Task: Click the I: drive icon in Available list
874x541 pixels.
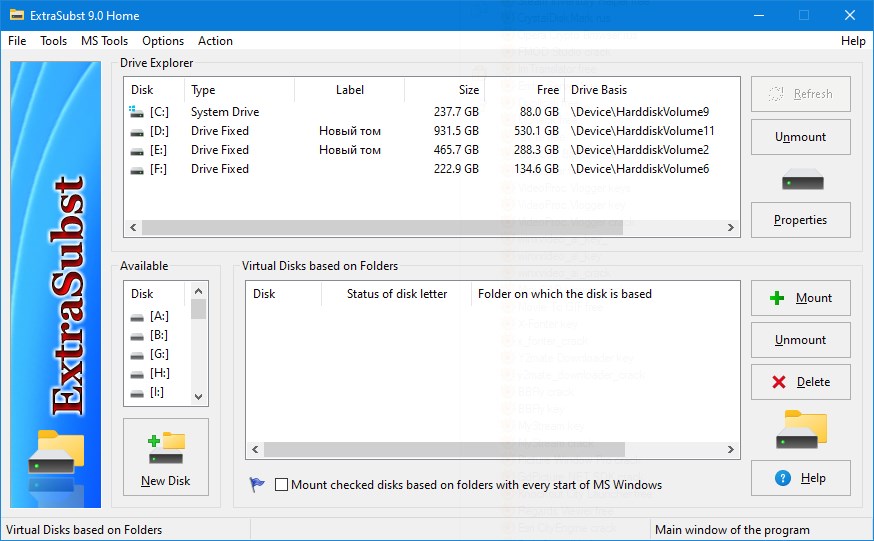Action: (x=137, y=393)
